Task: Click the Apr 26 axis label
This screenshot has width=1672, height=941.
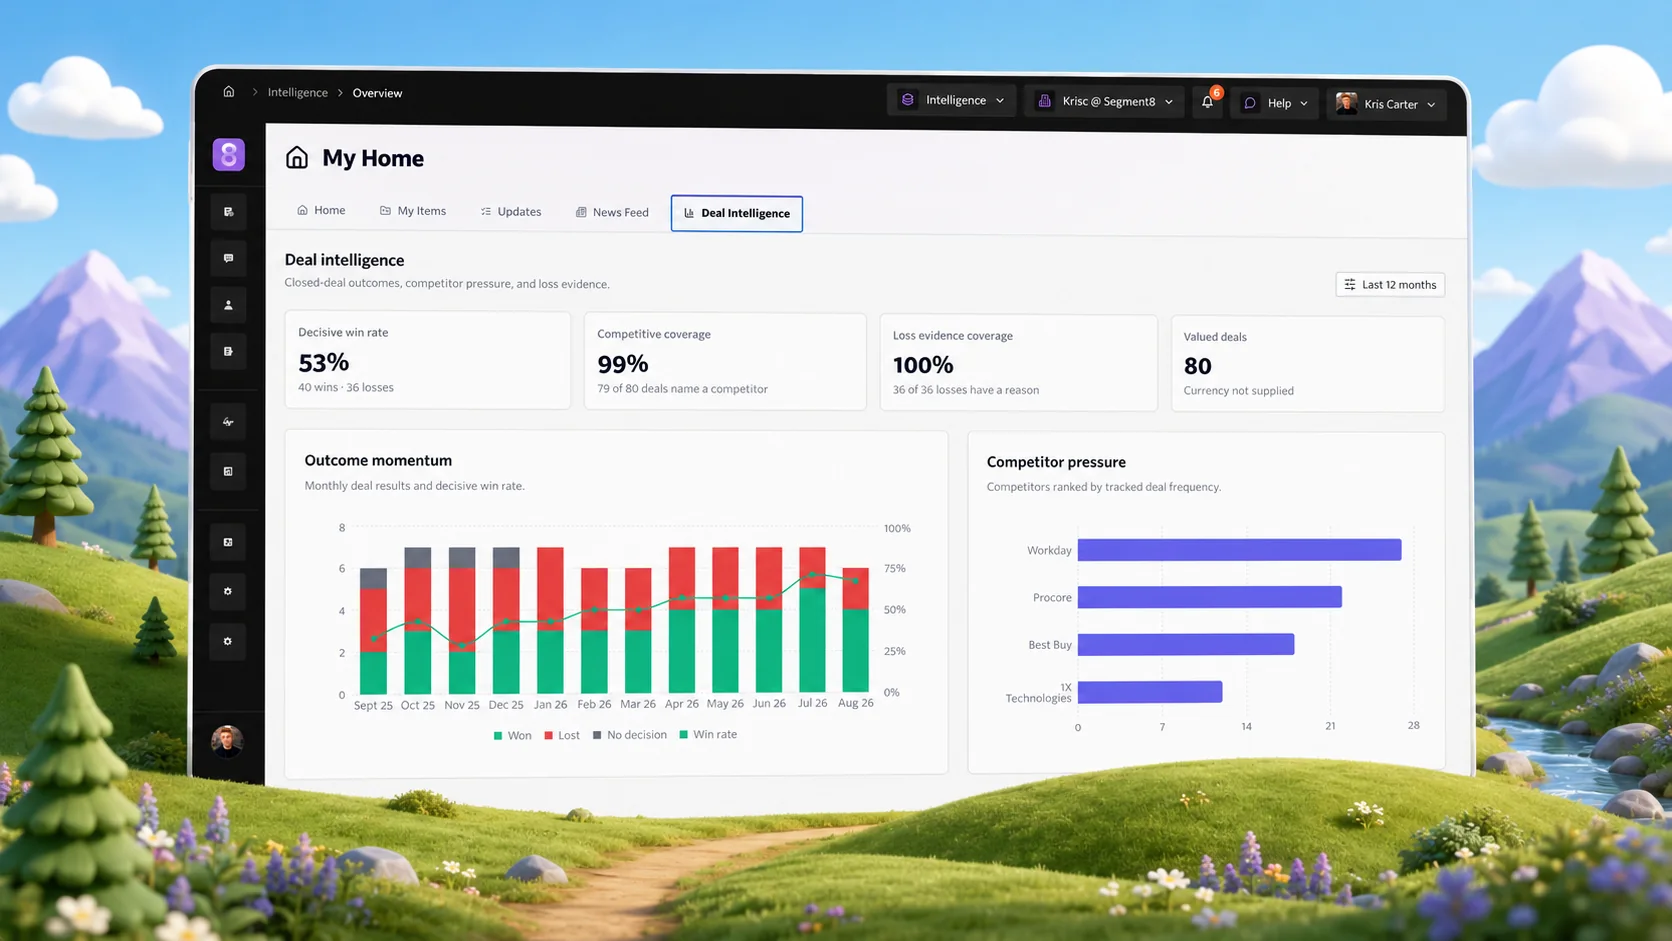Action: click(682, 704)
